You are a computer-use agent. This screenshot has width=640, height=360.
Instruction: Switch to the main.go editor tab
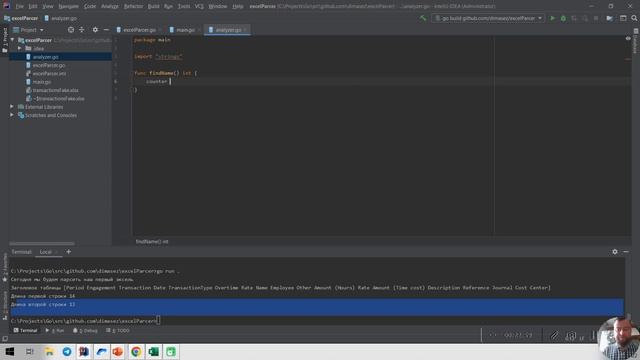click(184, 30)
